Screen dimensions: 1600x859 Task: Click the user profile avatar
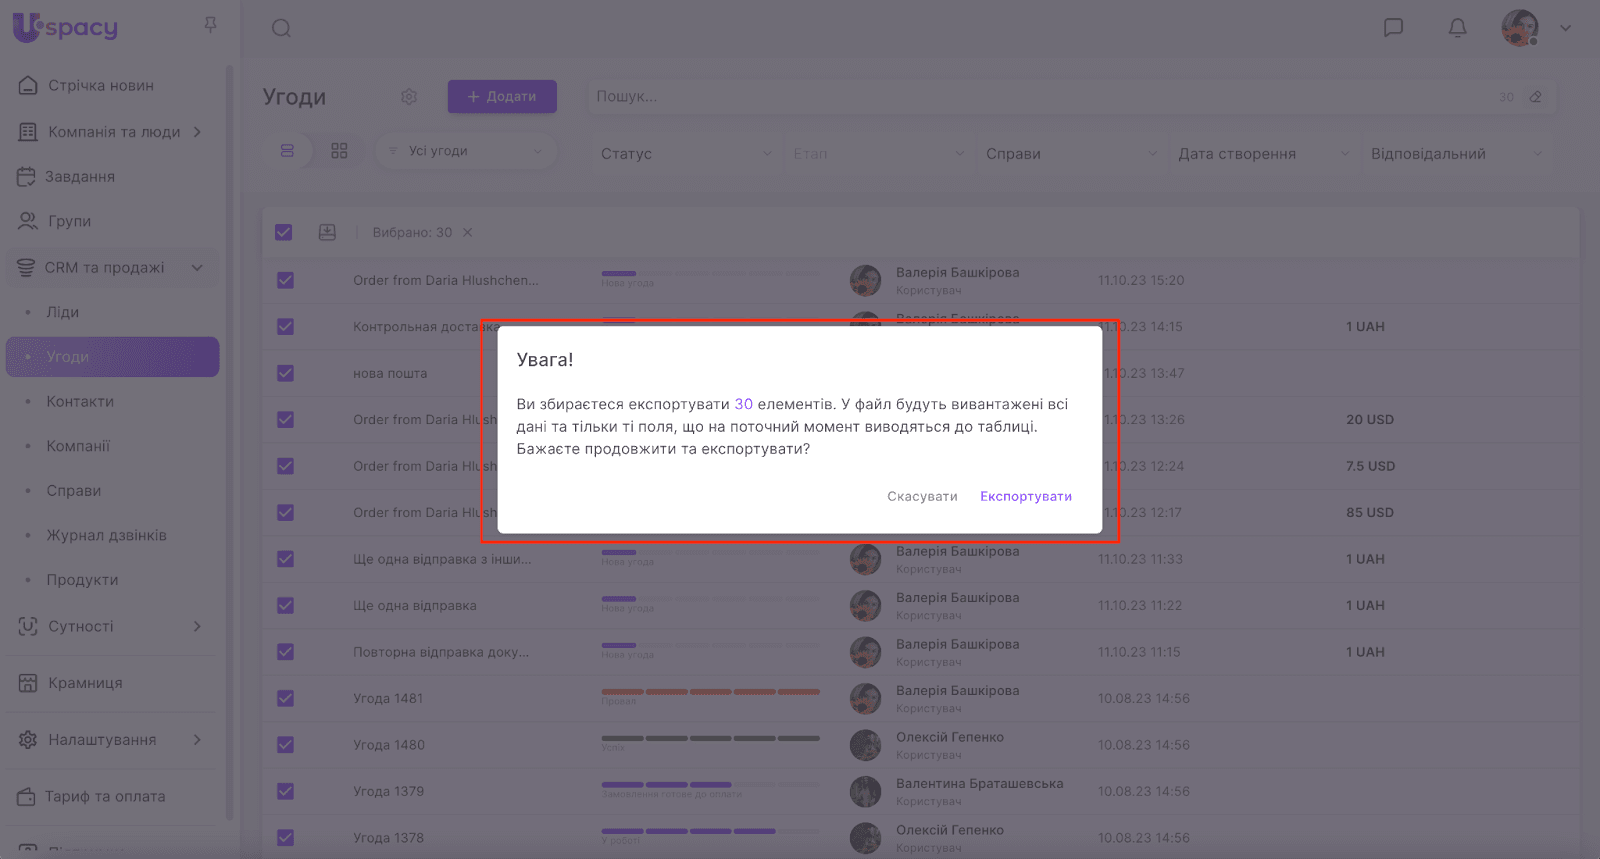(1520, 28)
